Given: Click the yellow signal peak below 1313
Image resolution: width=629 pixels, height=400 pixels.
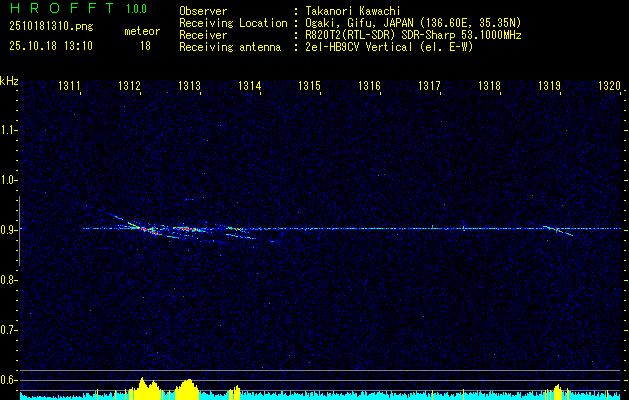Looking at the screenshot, I should click(187, 388).
